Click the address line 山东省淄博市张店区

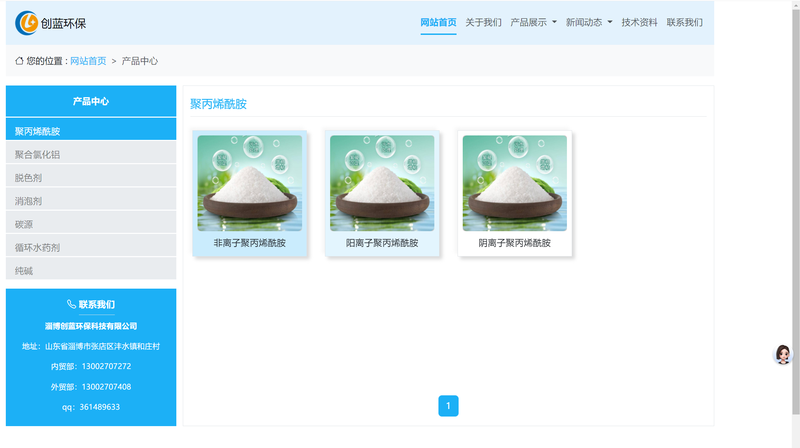(91, 346)
